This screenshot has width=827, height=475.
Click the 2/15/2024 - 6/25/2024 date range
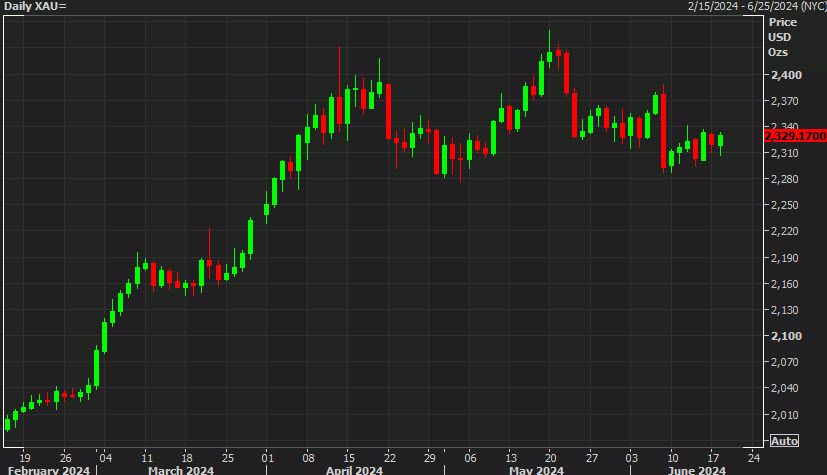757,6
